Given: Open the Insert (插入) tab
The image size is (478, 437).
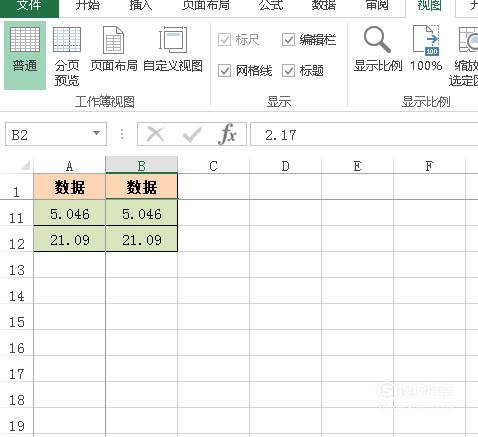Looking at the screenshot, I should pyautogui.click(x=140, y=5).
